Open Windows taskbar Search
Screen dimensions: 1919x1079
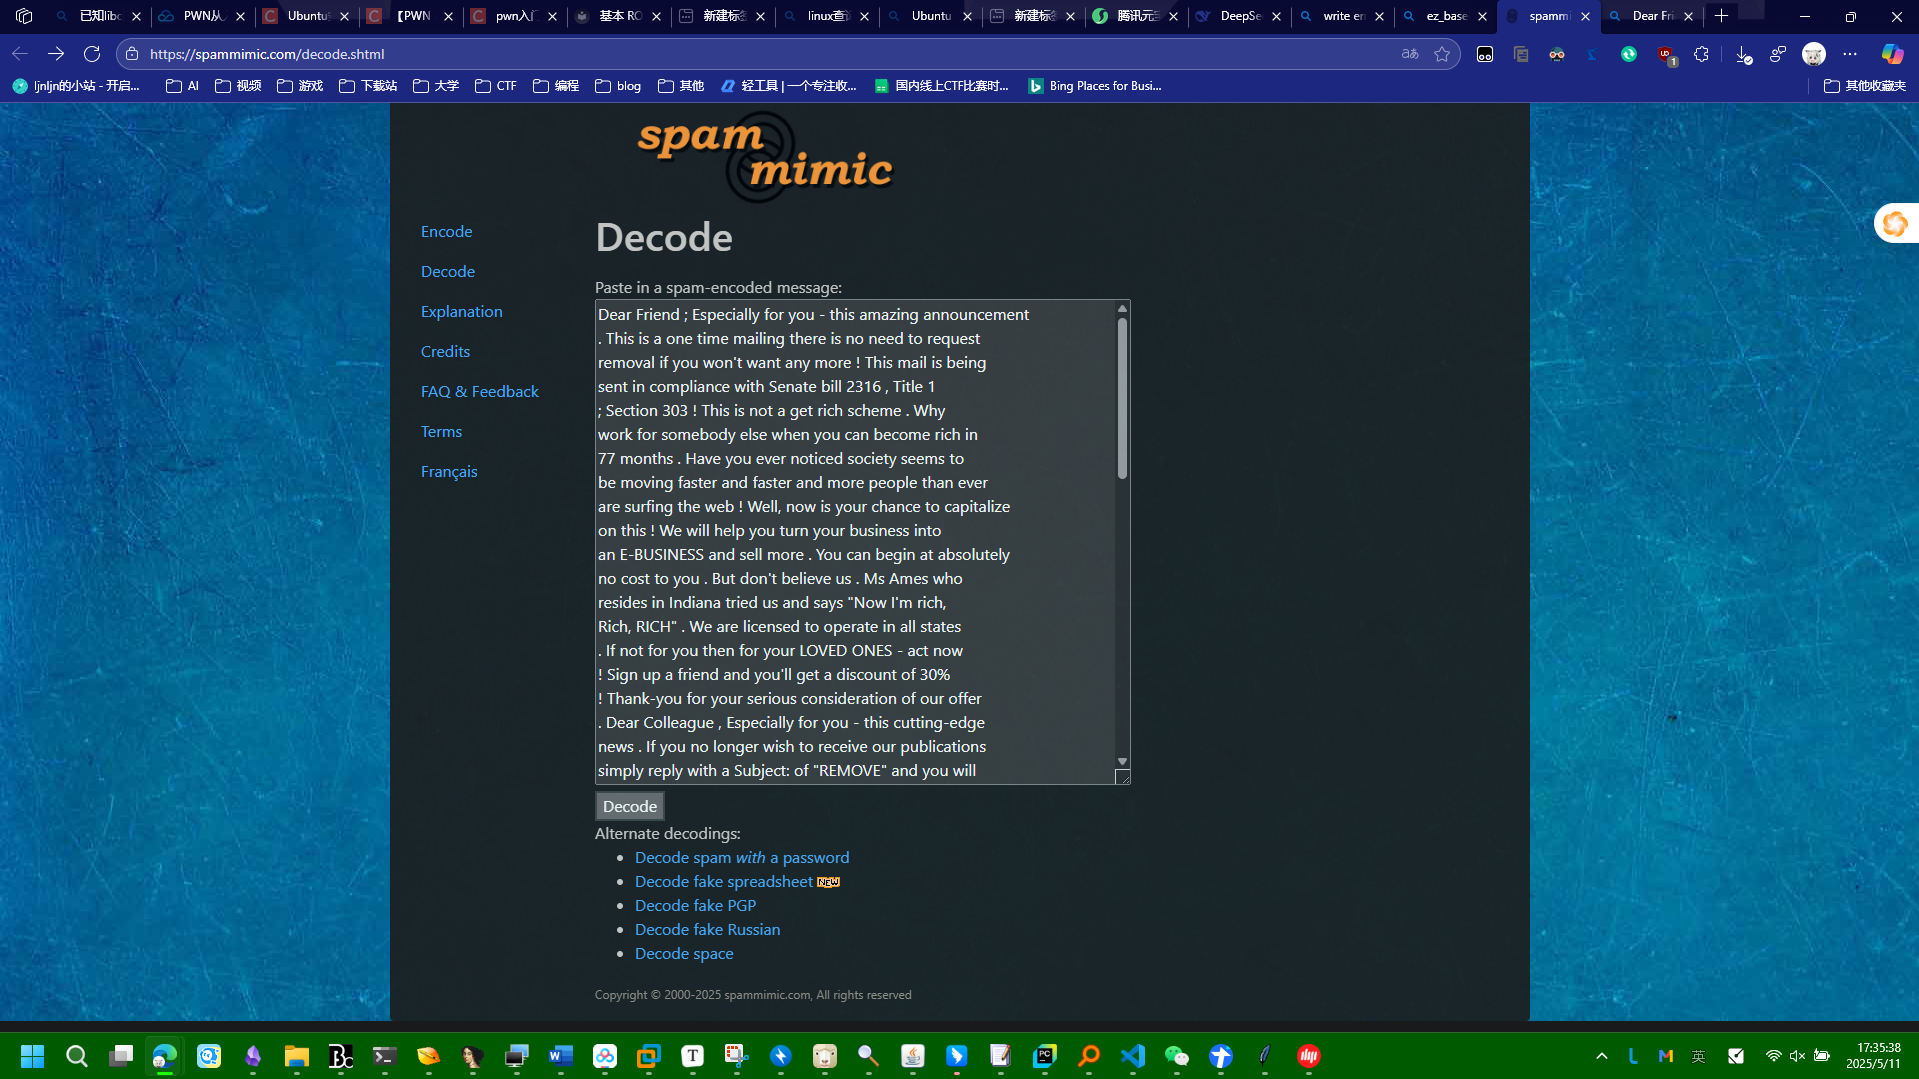[76, 1056]
